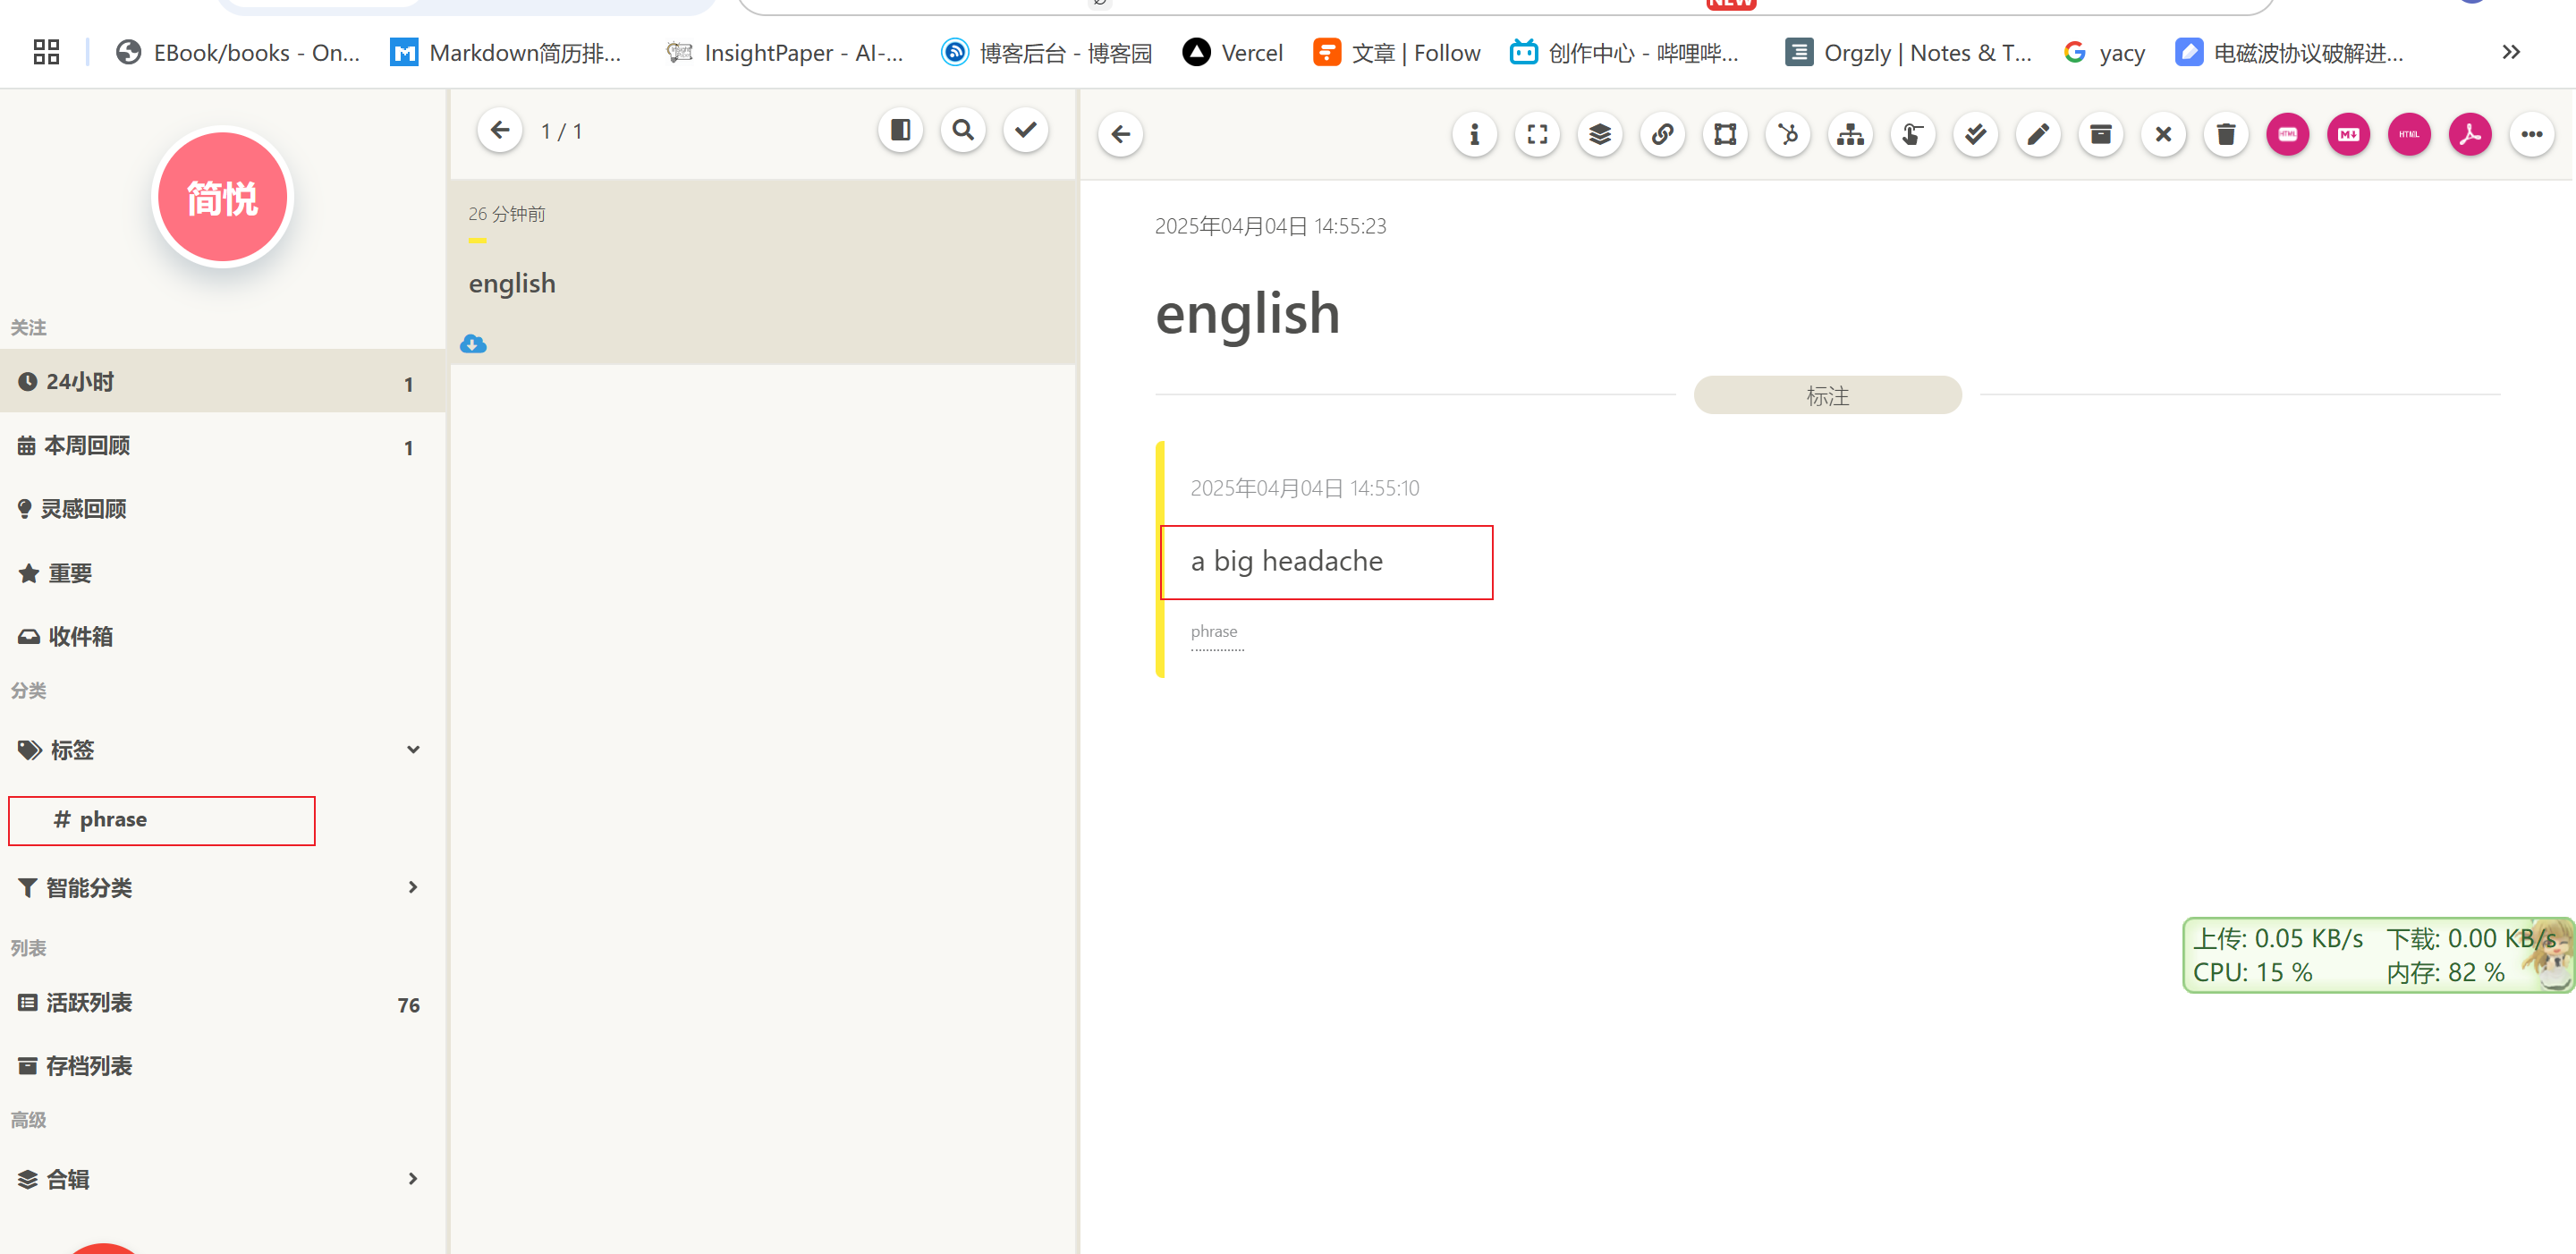
Task: Click the pink HTML text export button
Action: tap(2409, 134)
